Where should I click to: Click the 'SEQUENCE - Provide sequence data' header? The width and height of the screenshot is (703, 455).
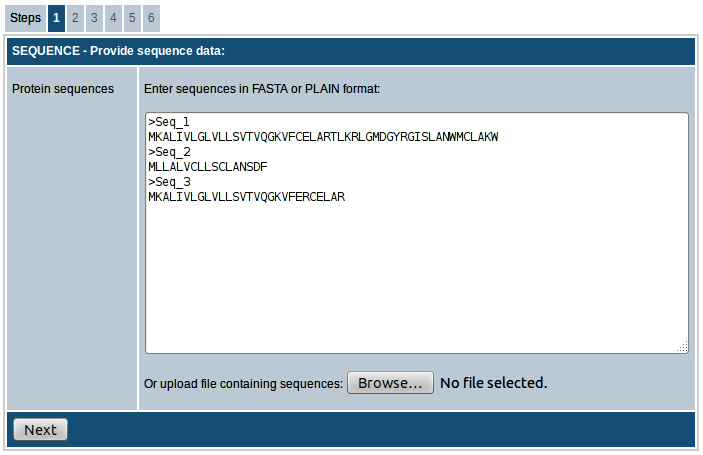[119, 51]
